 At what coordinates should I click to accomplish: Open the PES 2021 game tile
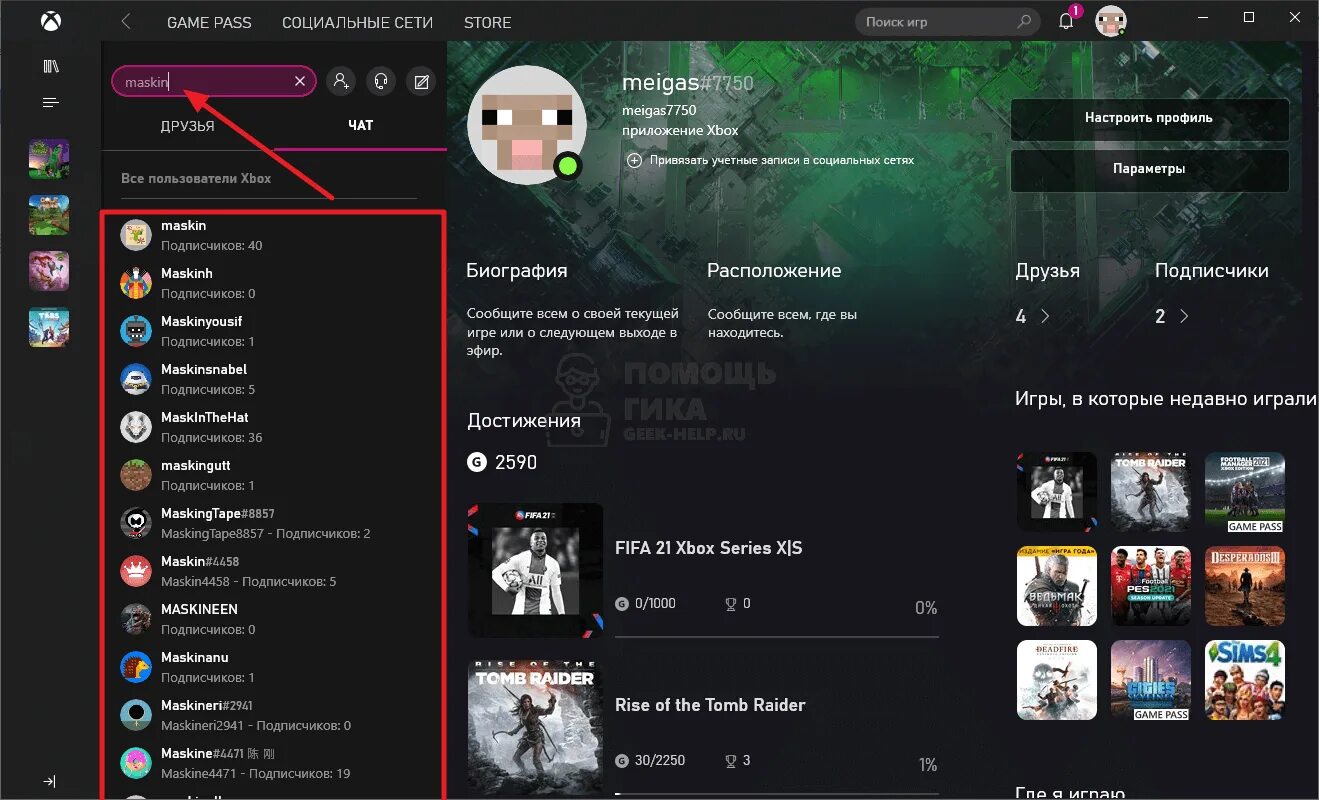[1151, 586]
